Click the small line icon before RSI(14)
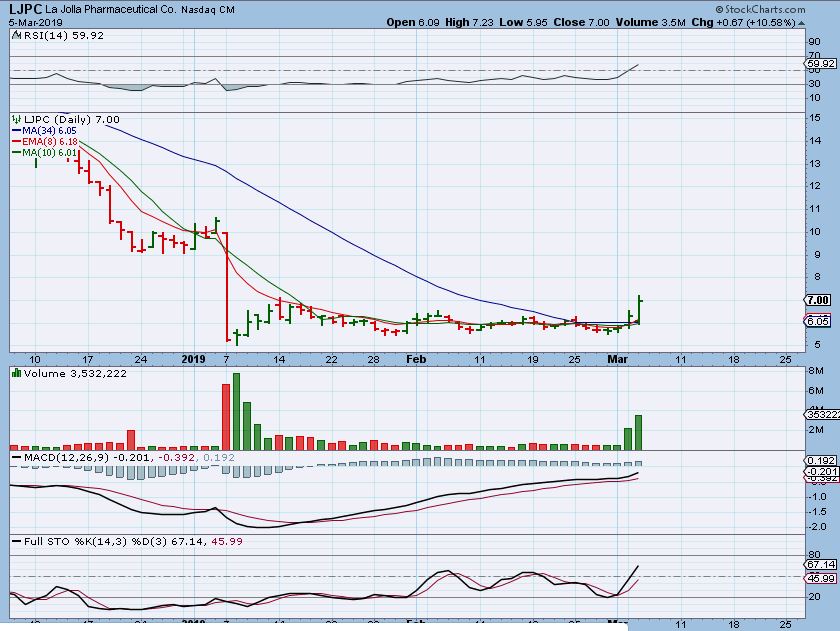Screen dimensions: 840x631 point(17,35)
